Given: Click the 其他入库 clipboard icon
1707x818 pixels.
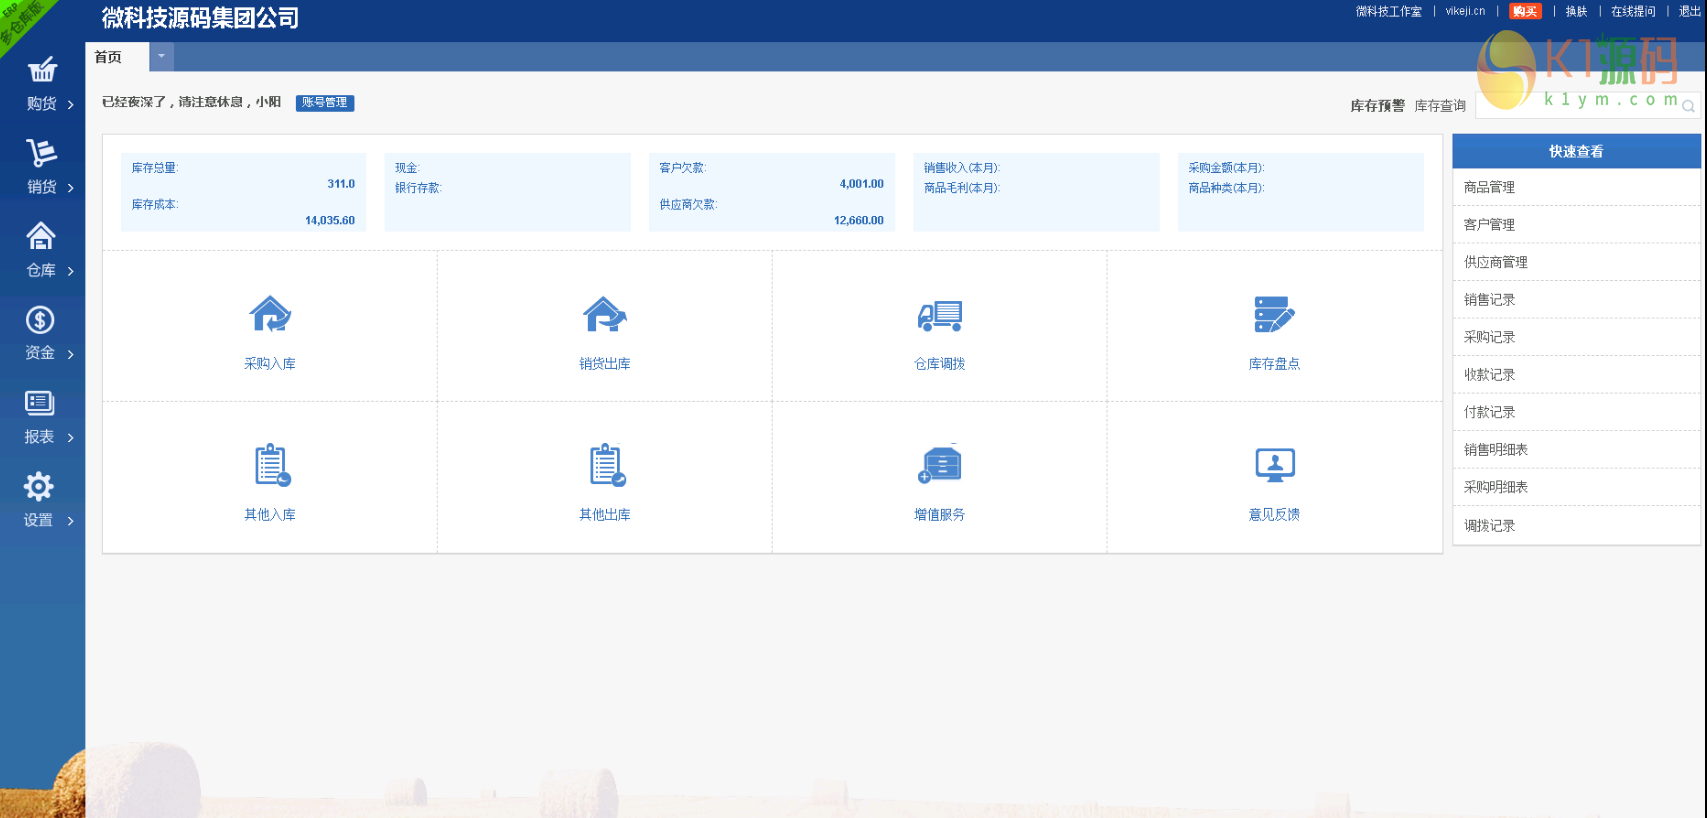Looking at the screenshot, I should click(x=270, y=466).
